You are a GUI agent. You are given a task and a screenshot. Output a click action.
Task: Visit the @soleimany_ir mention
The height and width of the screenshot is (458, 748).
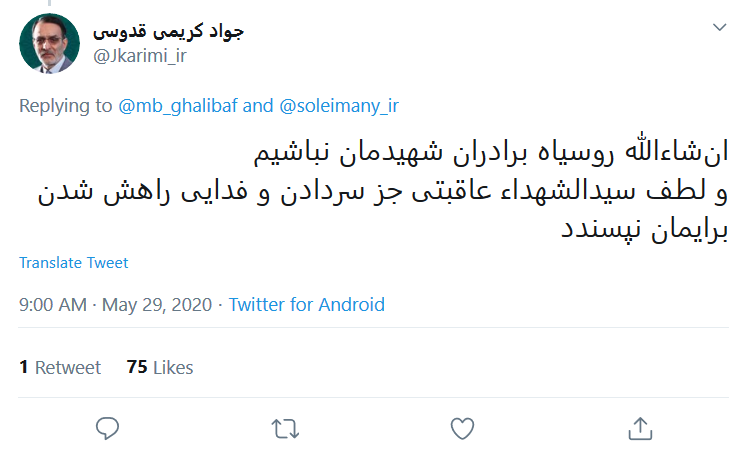pyautogui.click(x=338, y=105)
